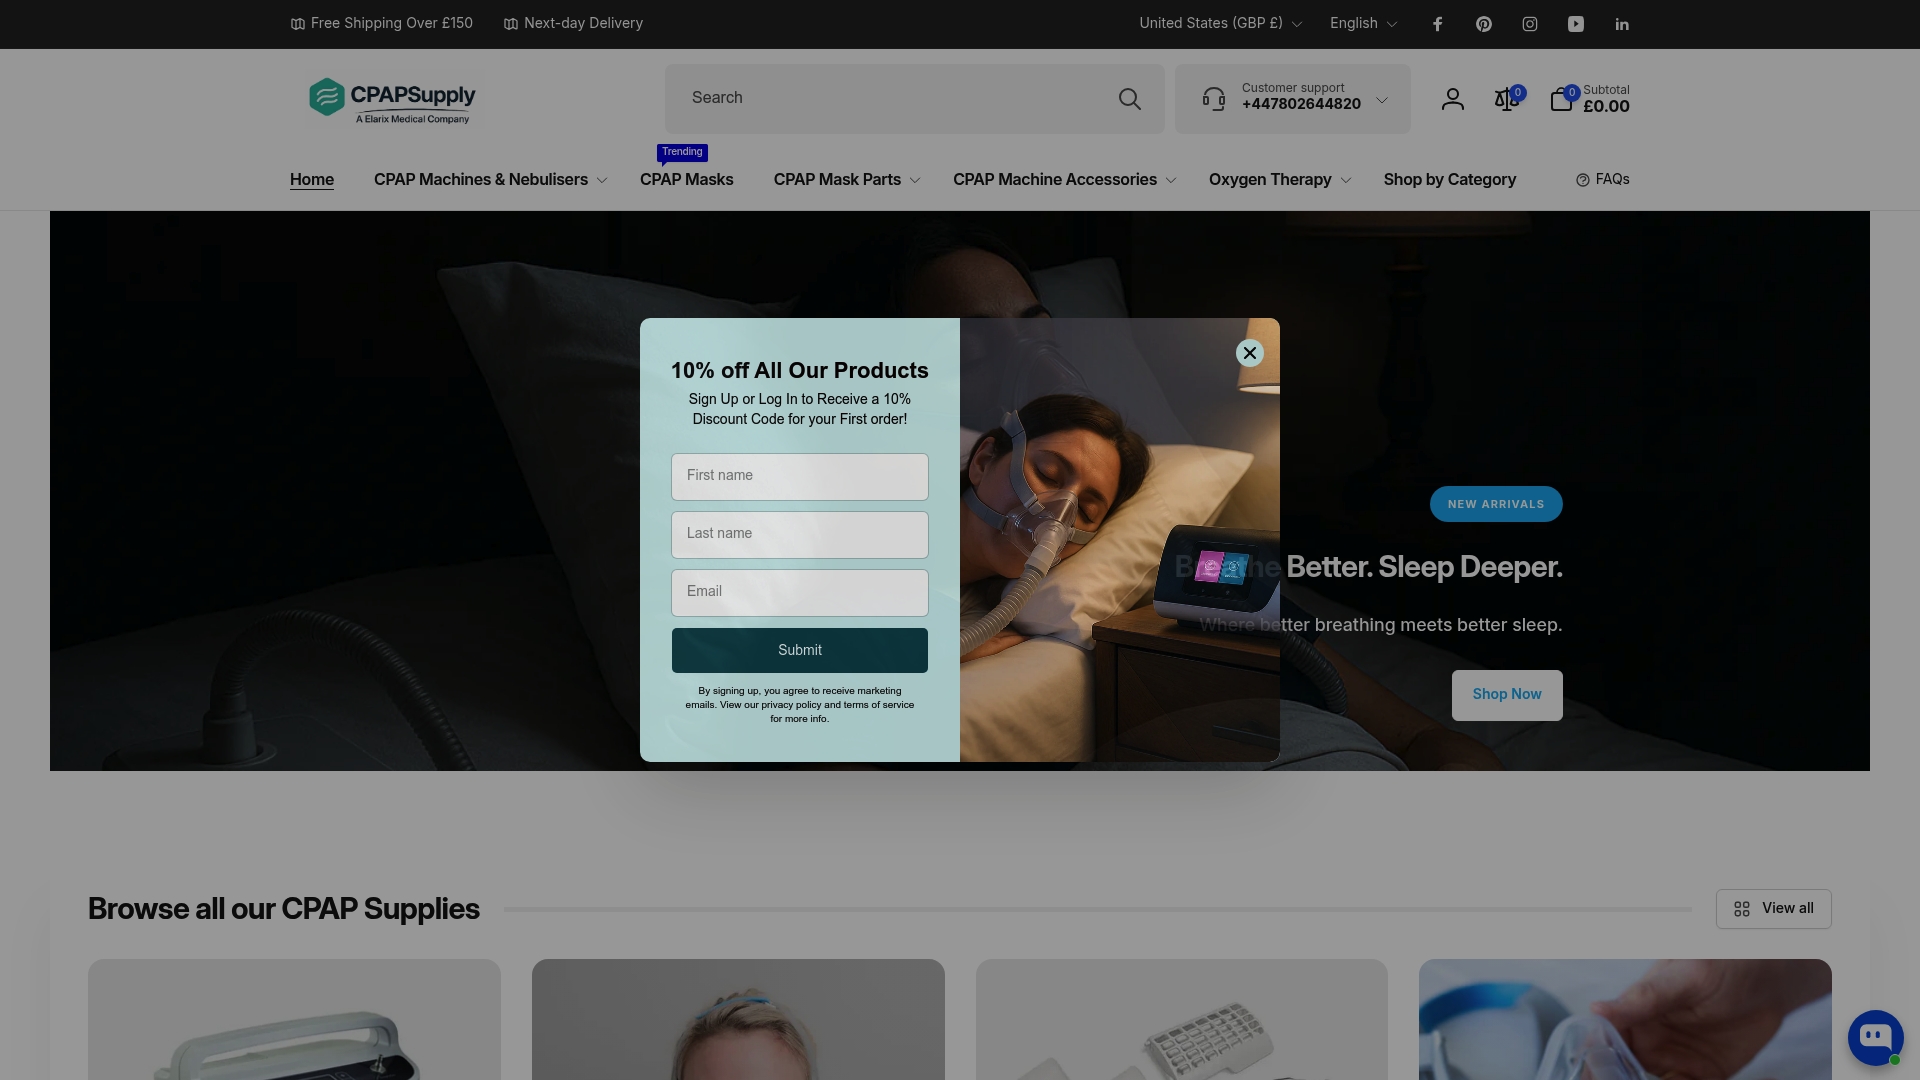Open the shopping cart bag icon
Image resolution: width=1920 pixels, height=1080 pixels.
(1560, 99)
